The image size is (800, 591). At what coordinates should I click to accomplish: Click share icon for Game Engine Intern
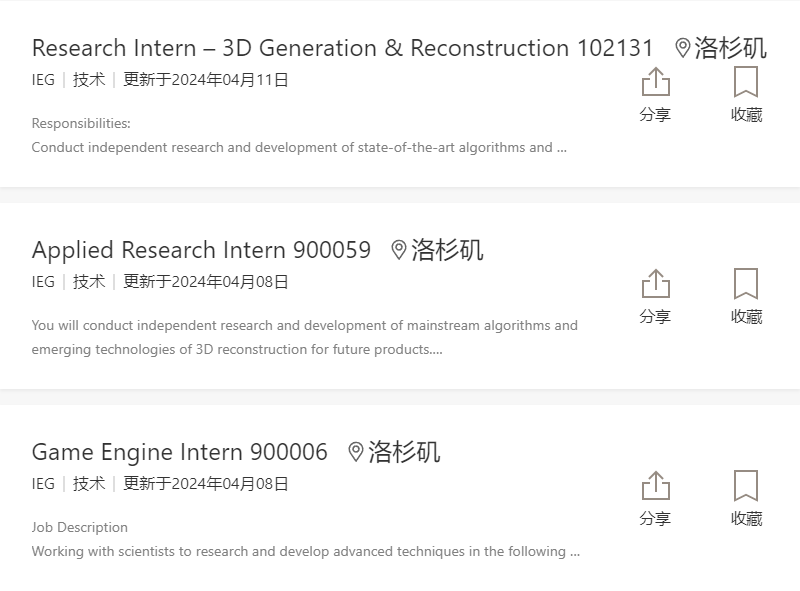pos(656,486)
